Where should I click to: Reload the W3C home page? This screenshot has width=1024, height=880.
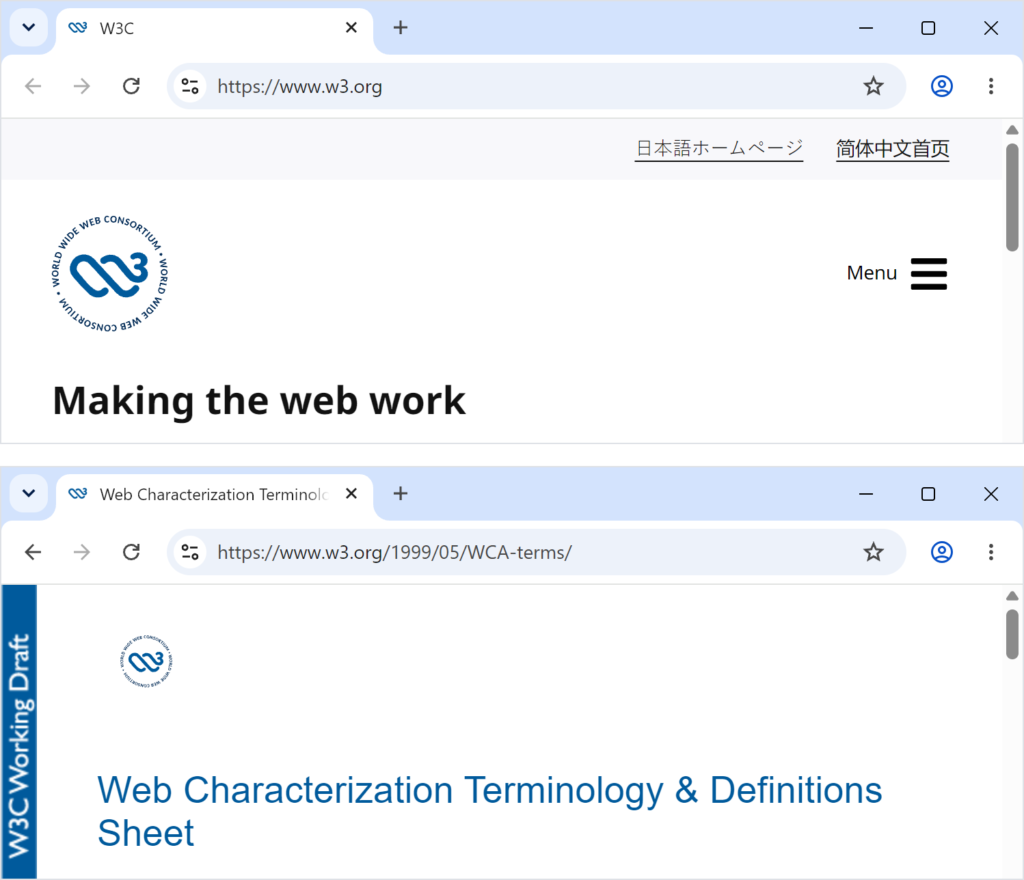[131, 86]
